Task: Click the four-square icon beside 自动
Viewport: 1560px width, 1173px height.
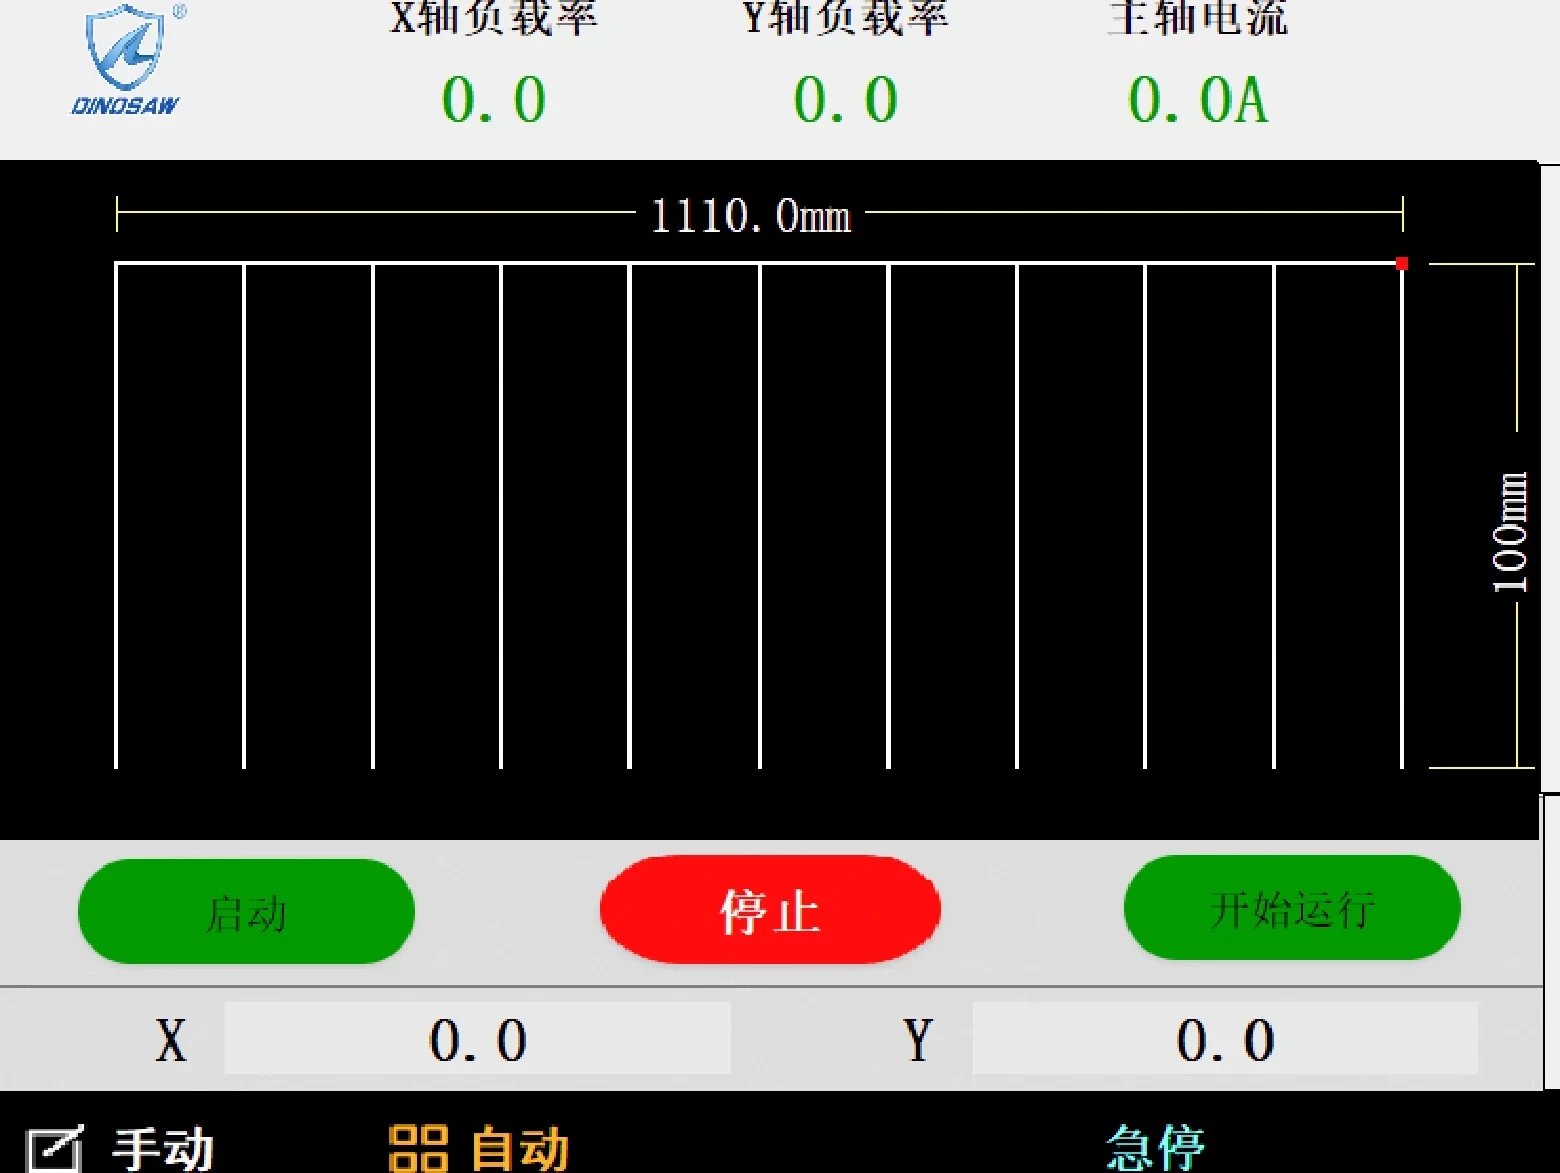Action: [x=417, y=1148]
